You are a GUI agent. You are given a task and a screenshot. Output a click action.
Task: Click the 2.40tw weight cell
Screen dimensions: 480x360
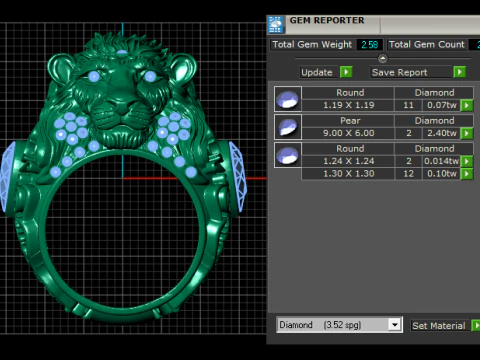tap(441, 133)
